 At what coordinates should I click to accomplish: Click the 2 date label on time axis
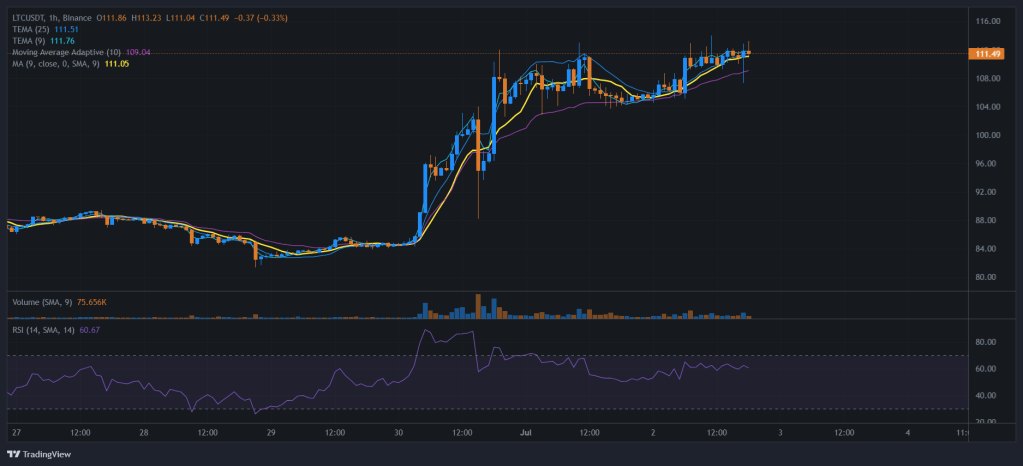pos(654,434)
